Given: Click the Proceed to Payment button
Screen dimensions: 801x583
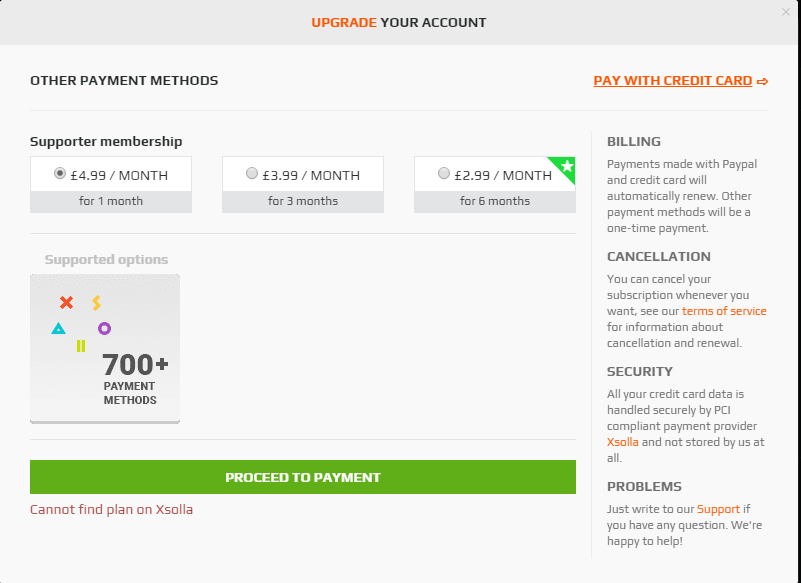Looking at the screenshot, I should pyautogui.click(x=303, y=477).
